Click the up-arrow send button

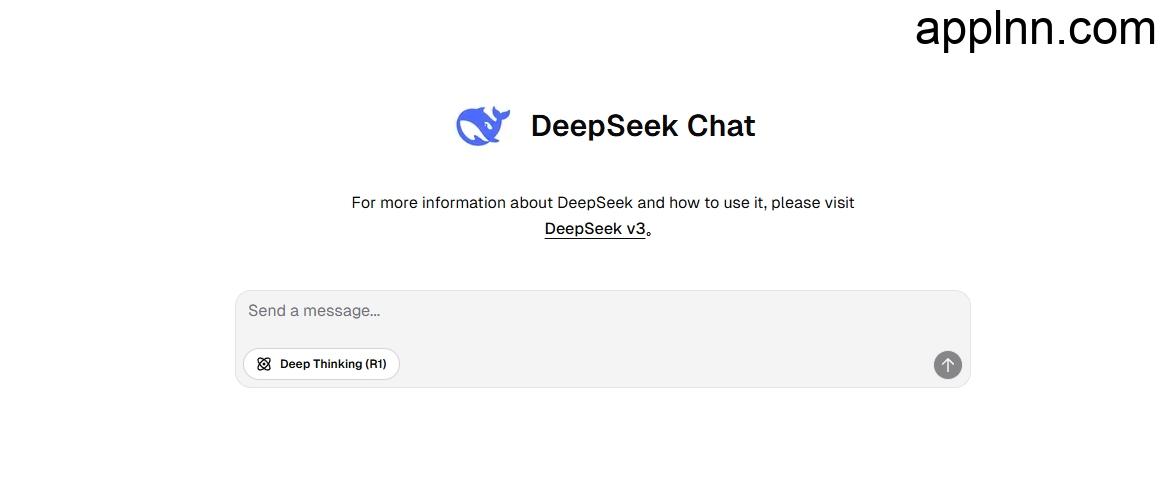pyautogui.click(x=947, y=365)
